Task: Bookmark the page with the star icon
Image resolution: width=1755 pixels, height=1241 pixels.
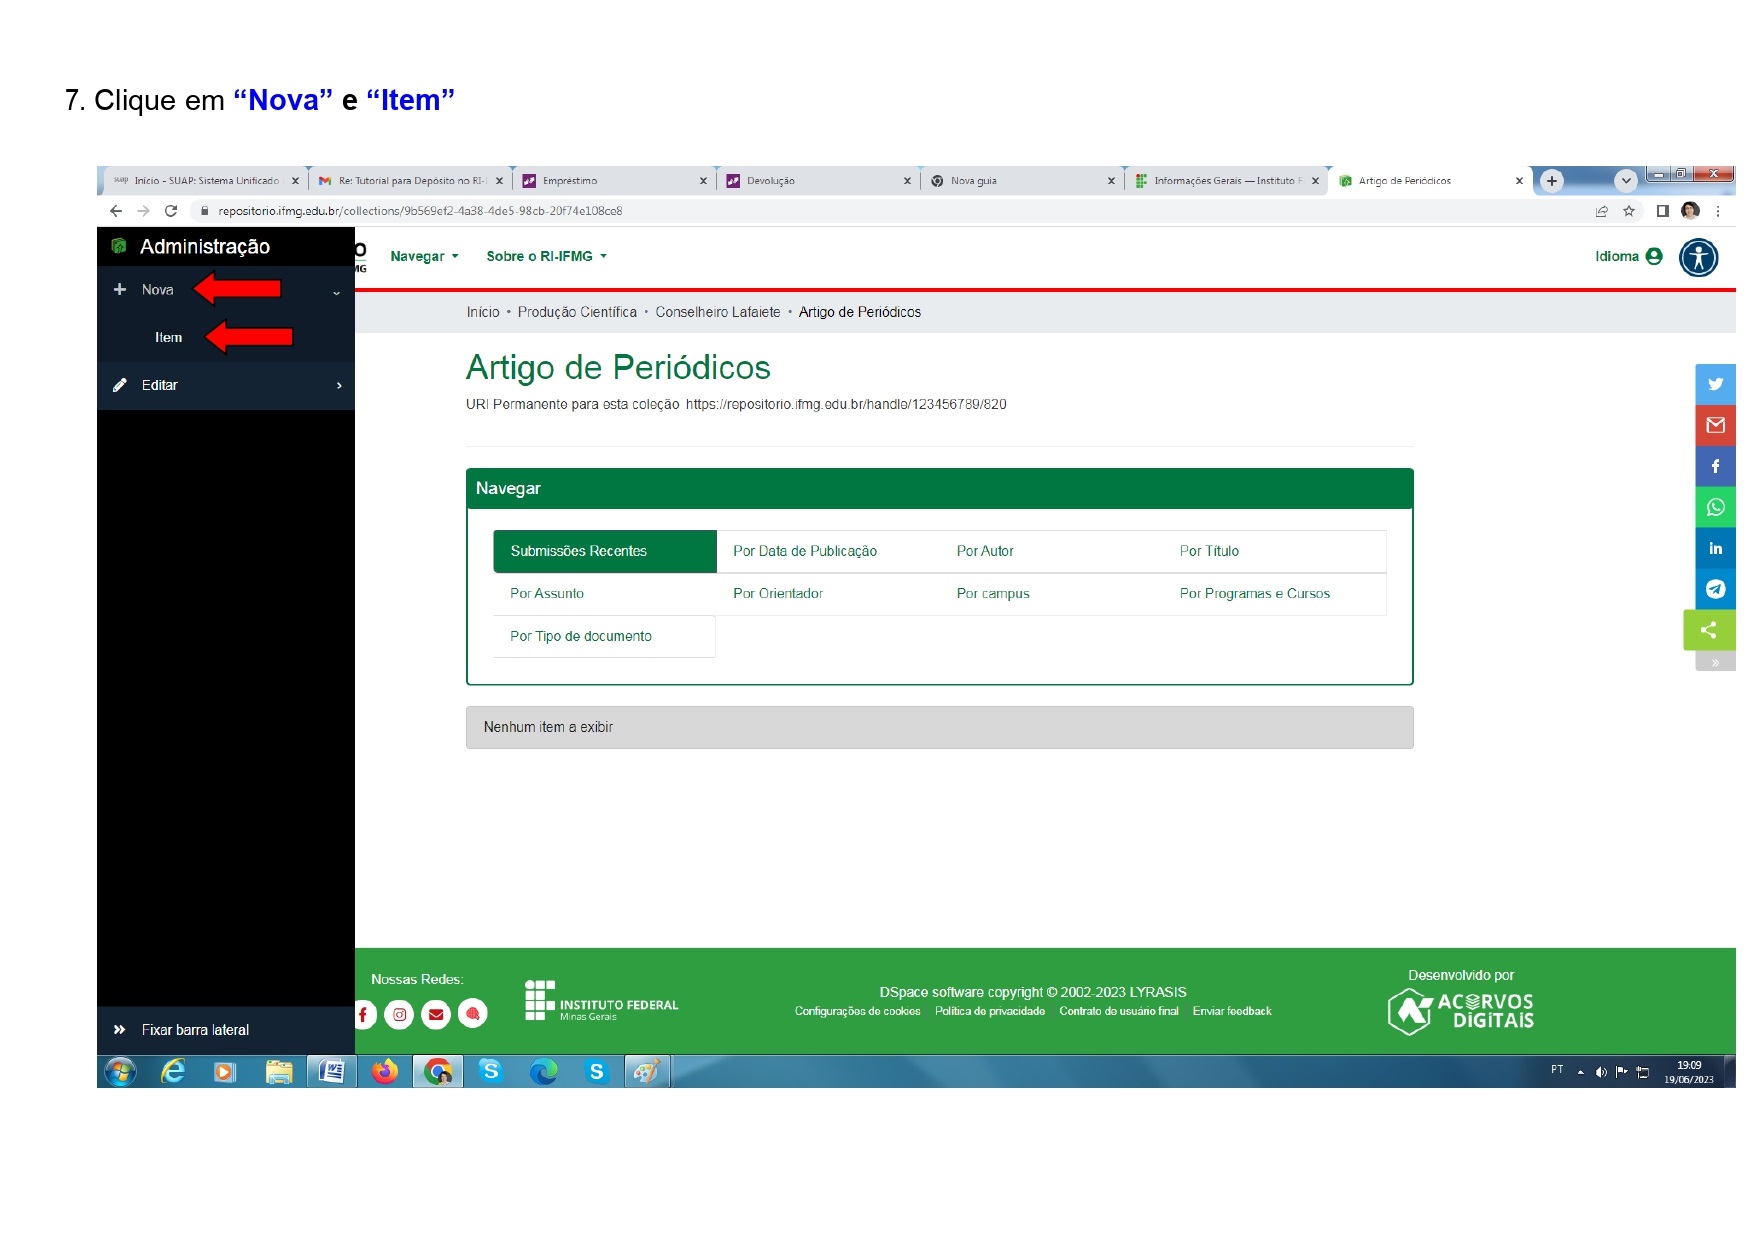Action: click(x=1628, y=211)
